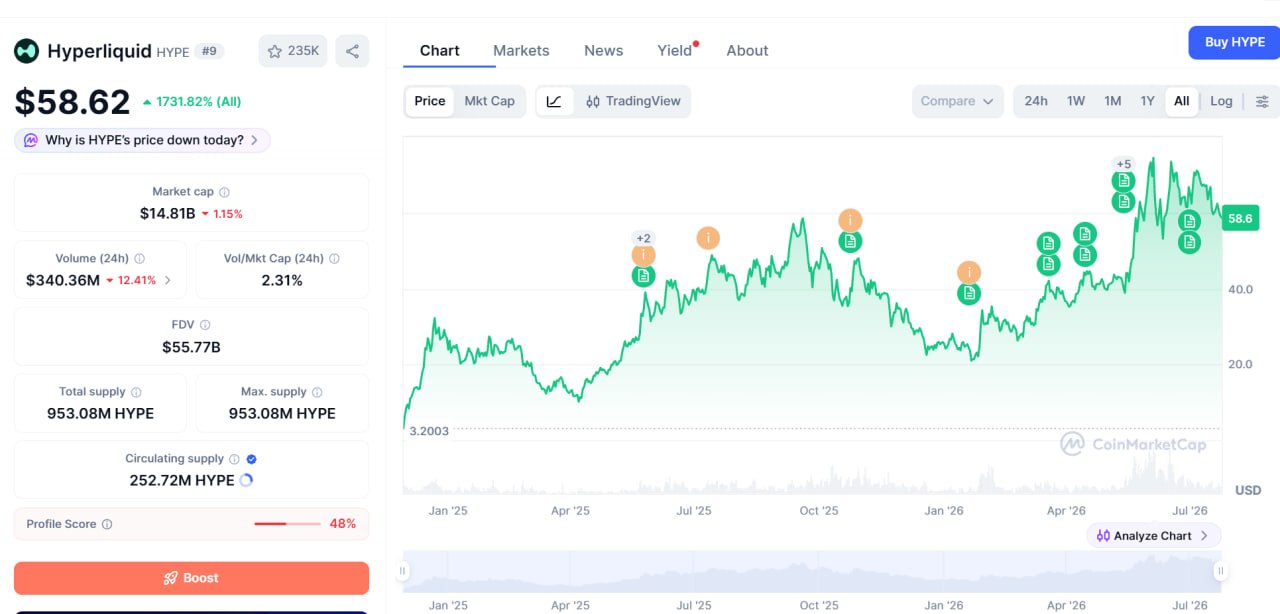Click the Profile Score info icon
The image size is (1280, 614).
(107, 524)
